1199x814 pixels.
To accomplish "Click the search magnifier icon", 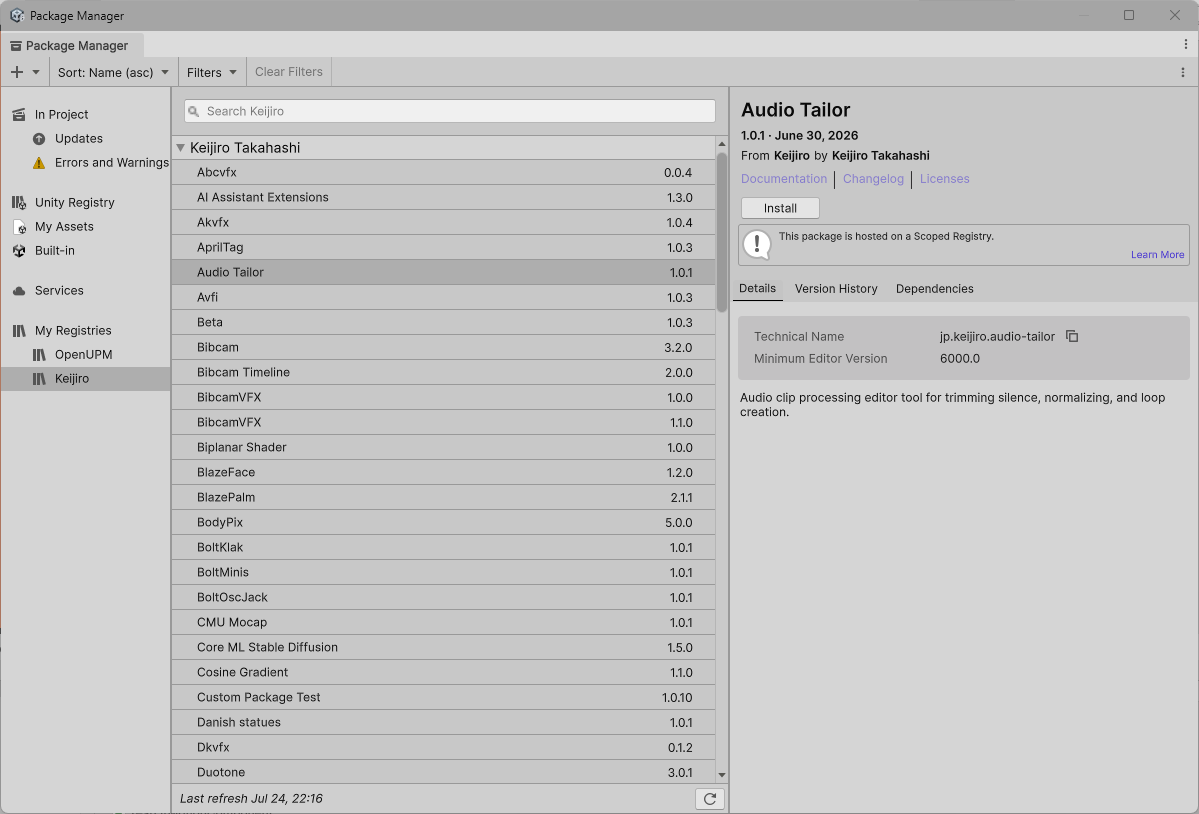I will (194, 112).
